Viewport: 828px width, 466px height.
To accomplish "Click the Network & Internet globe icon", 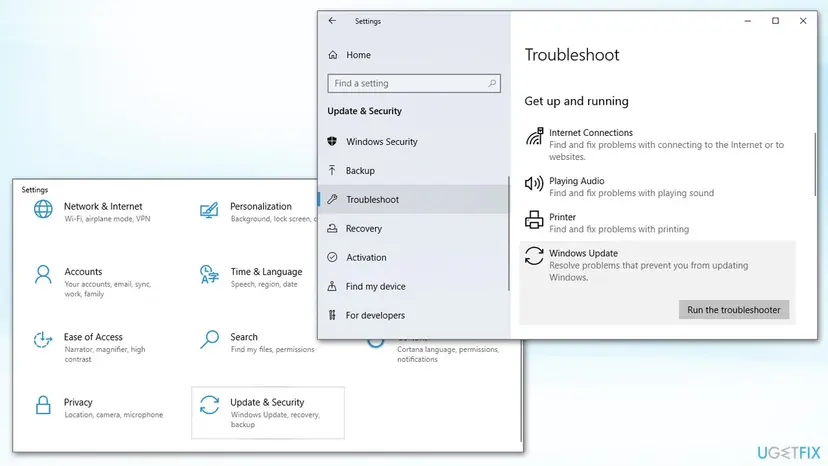I will click(x=43, y=209).
